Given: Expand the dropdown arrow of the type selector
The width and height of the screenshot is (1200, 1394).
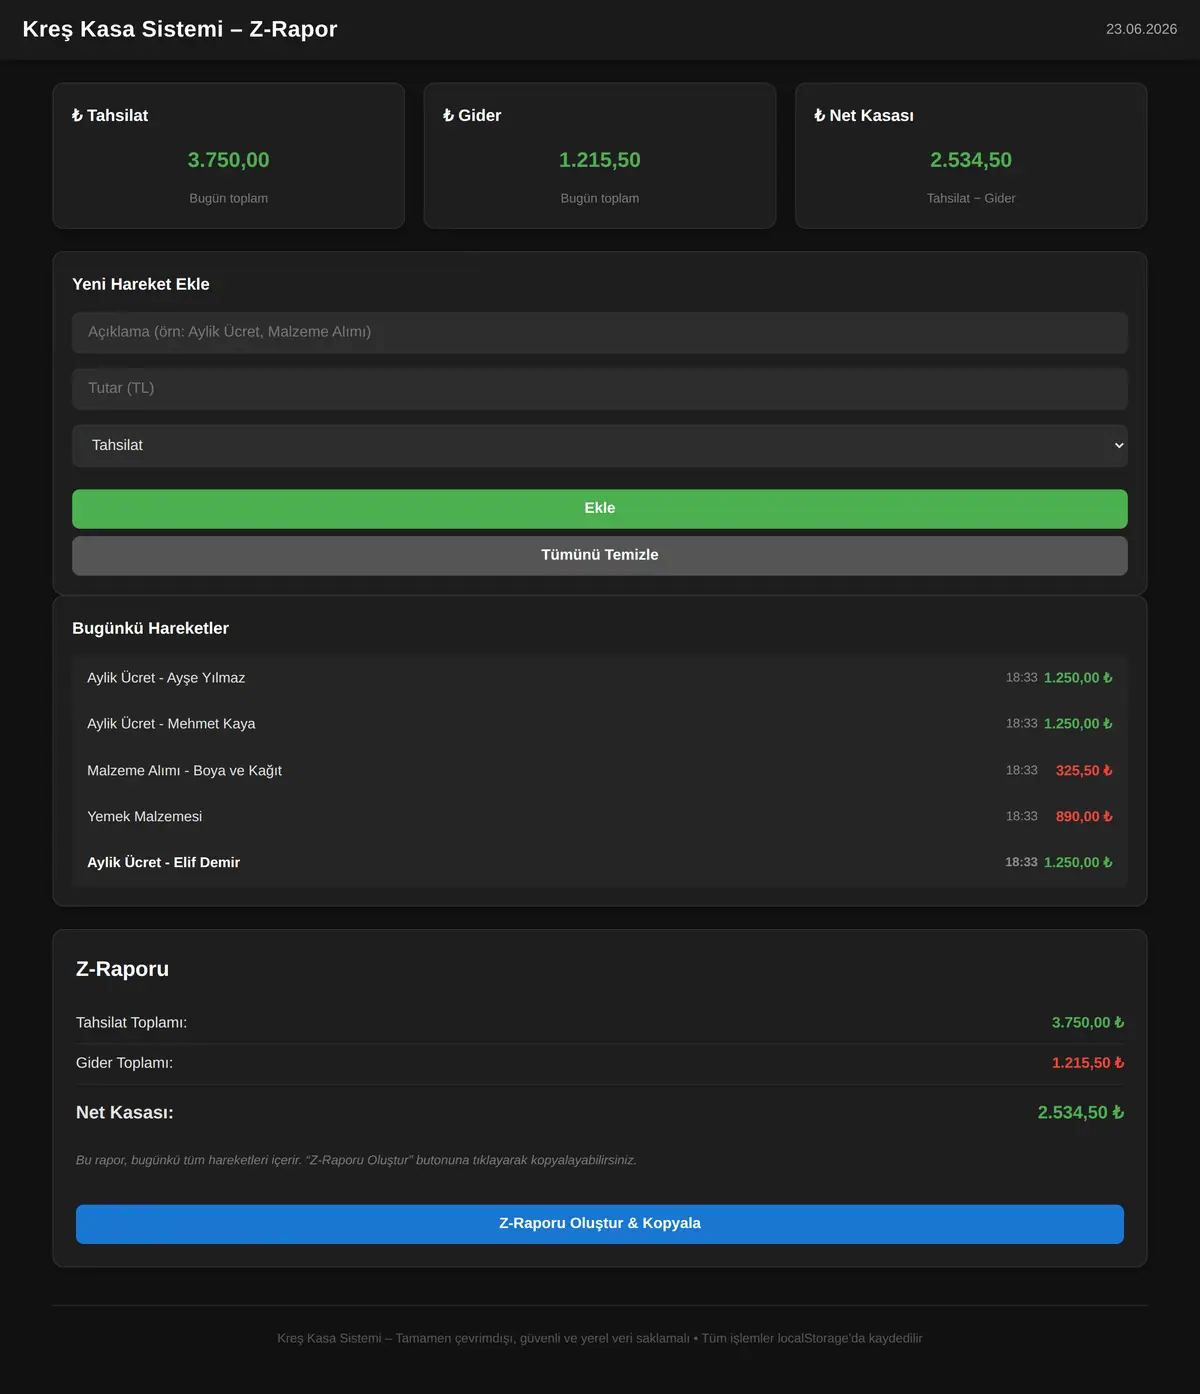Looking at the screenshot, I should coord(1118,446).
